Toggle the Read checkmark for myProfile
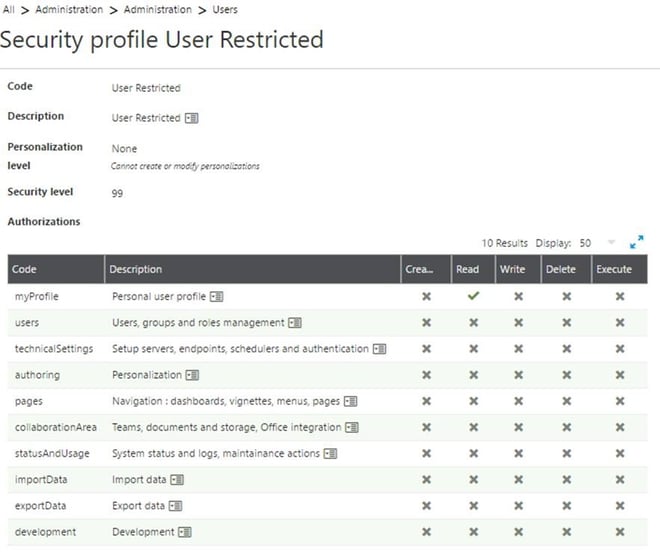 pyautogui.click(x=474, y=296)
